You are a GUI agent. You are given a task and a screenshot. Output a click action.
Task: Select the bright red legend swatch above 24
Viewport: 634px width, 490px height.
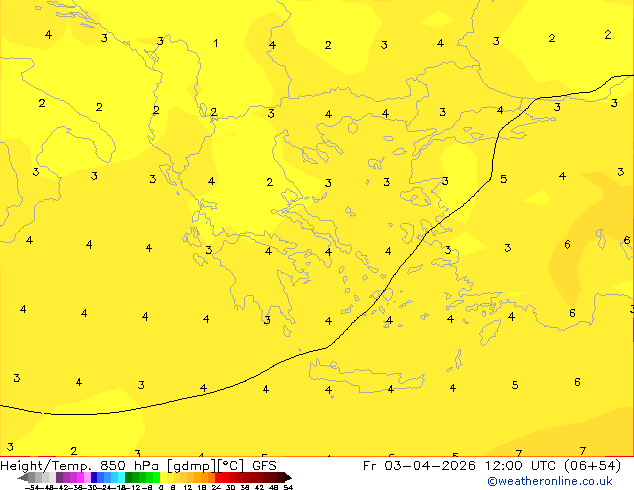click(x=218, y=477)
